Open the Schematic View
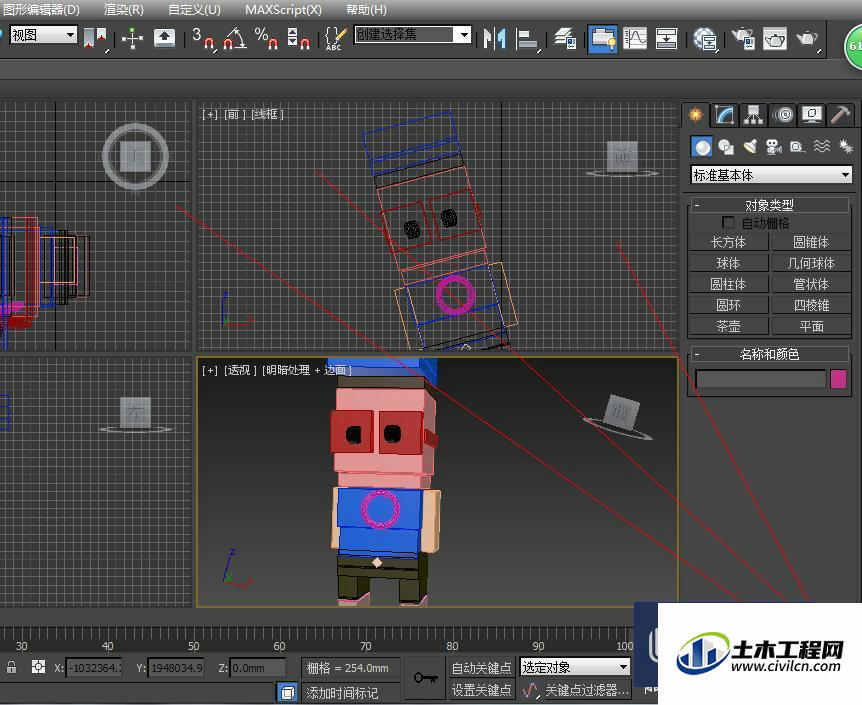 666,39
